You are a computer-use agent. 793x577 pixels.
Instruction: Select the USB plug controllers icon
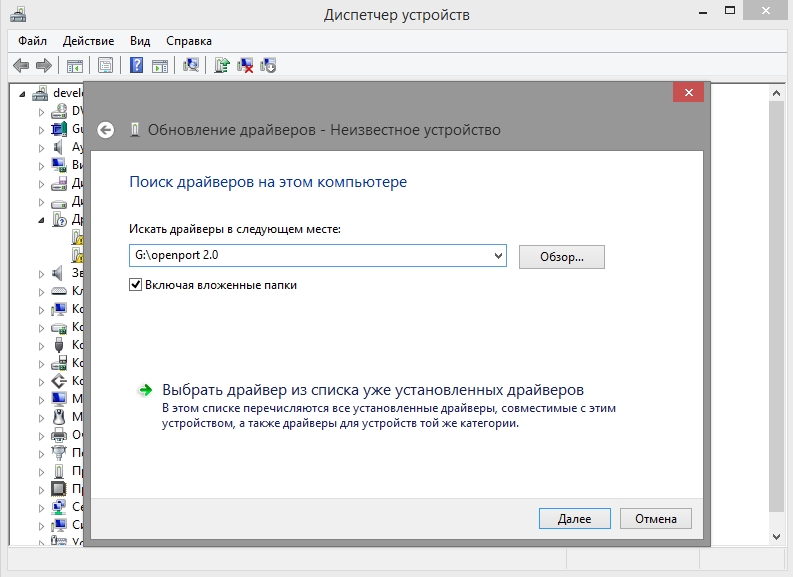point(59,345)
